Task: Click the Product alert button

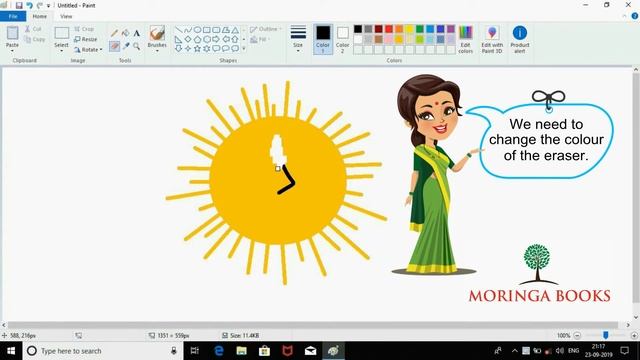Action: tap(520, 39)
